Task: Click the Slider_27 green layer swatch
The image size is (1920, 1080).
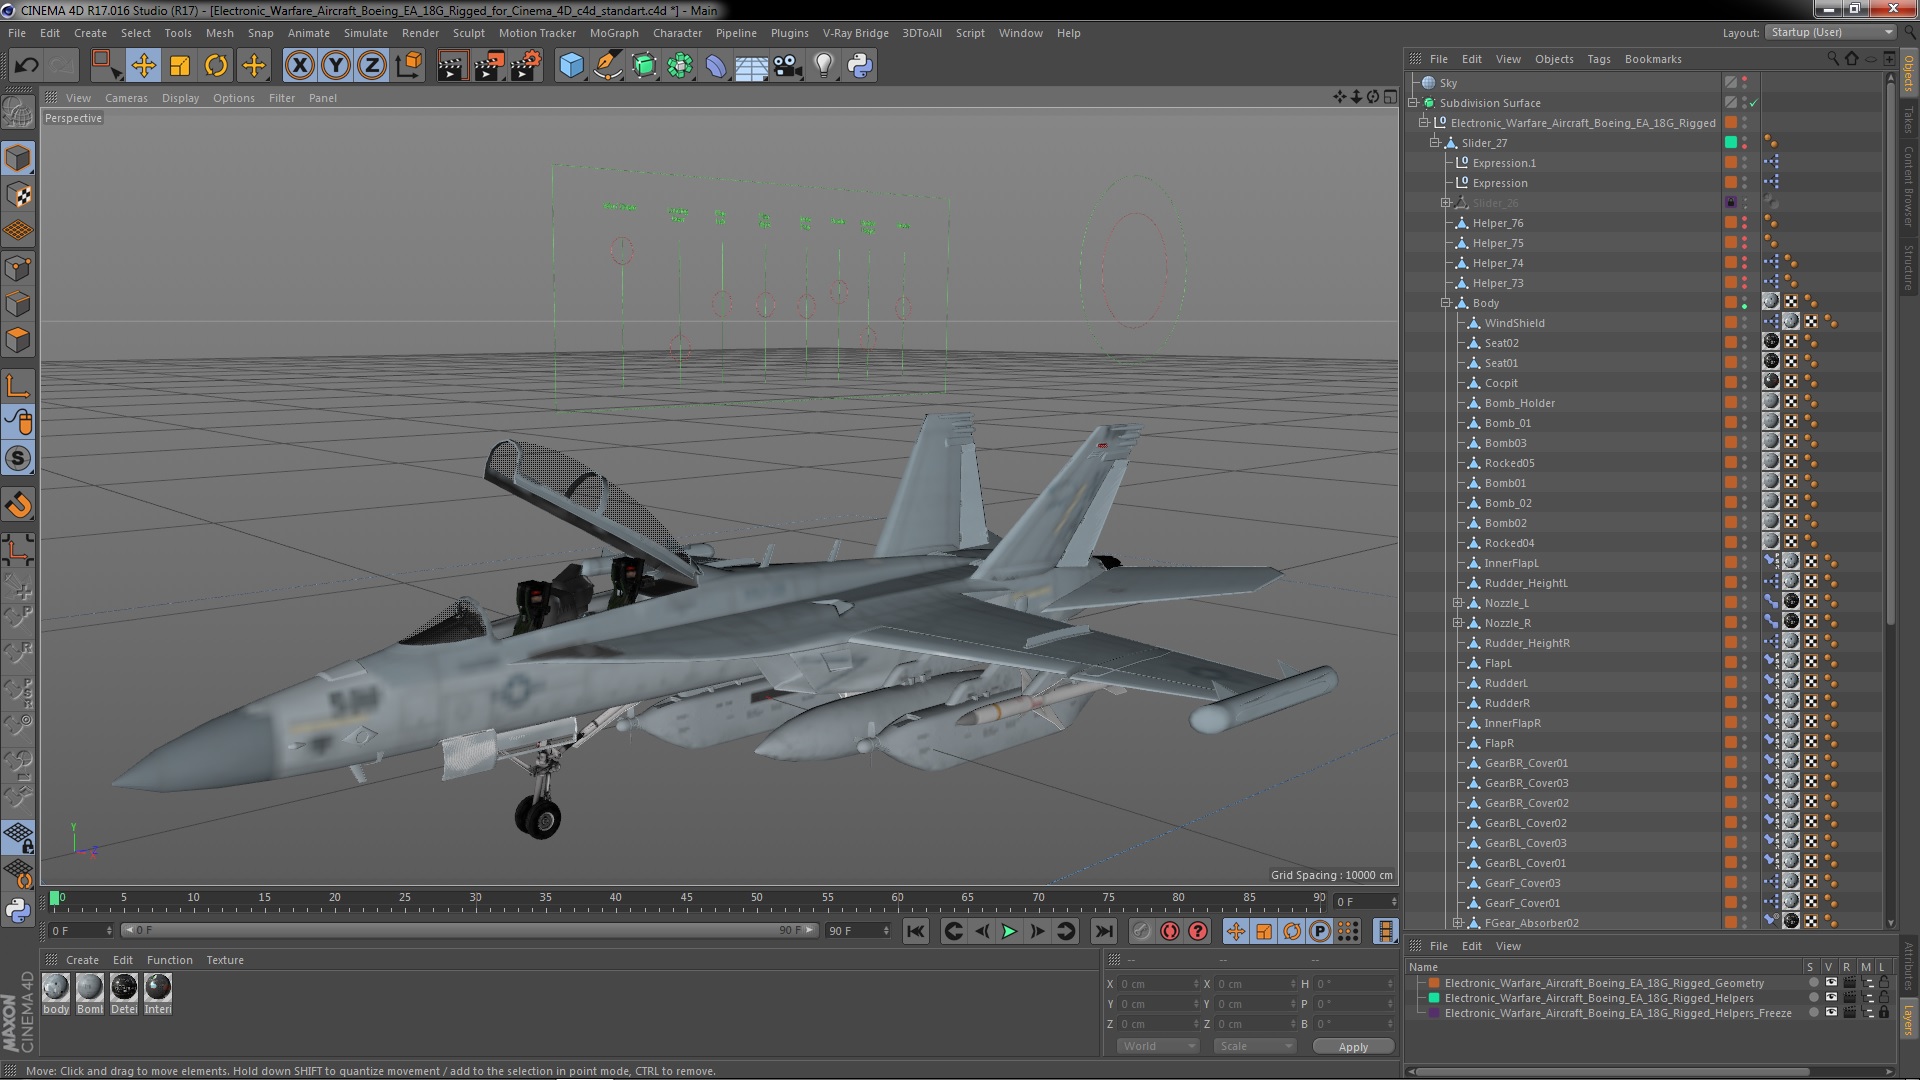Action: (1731, 143)
